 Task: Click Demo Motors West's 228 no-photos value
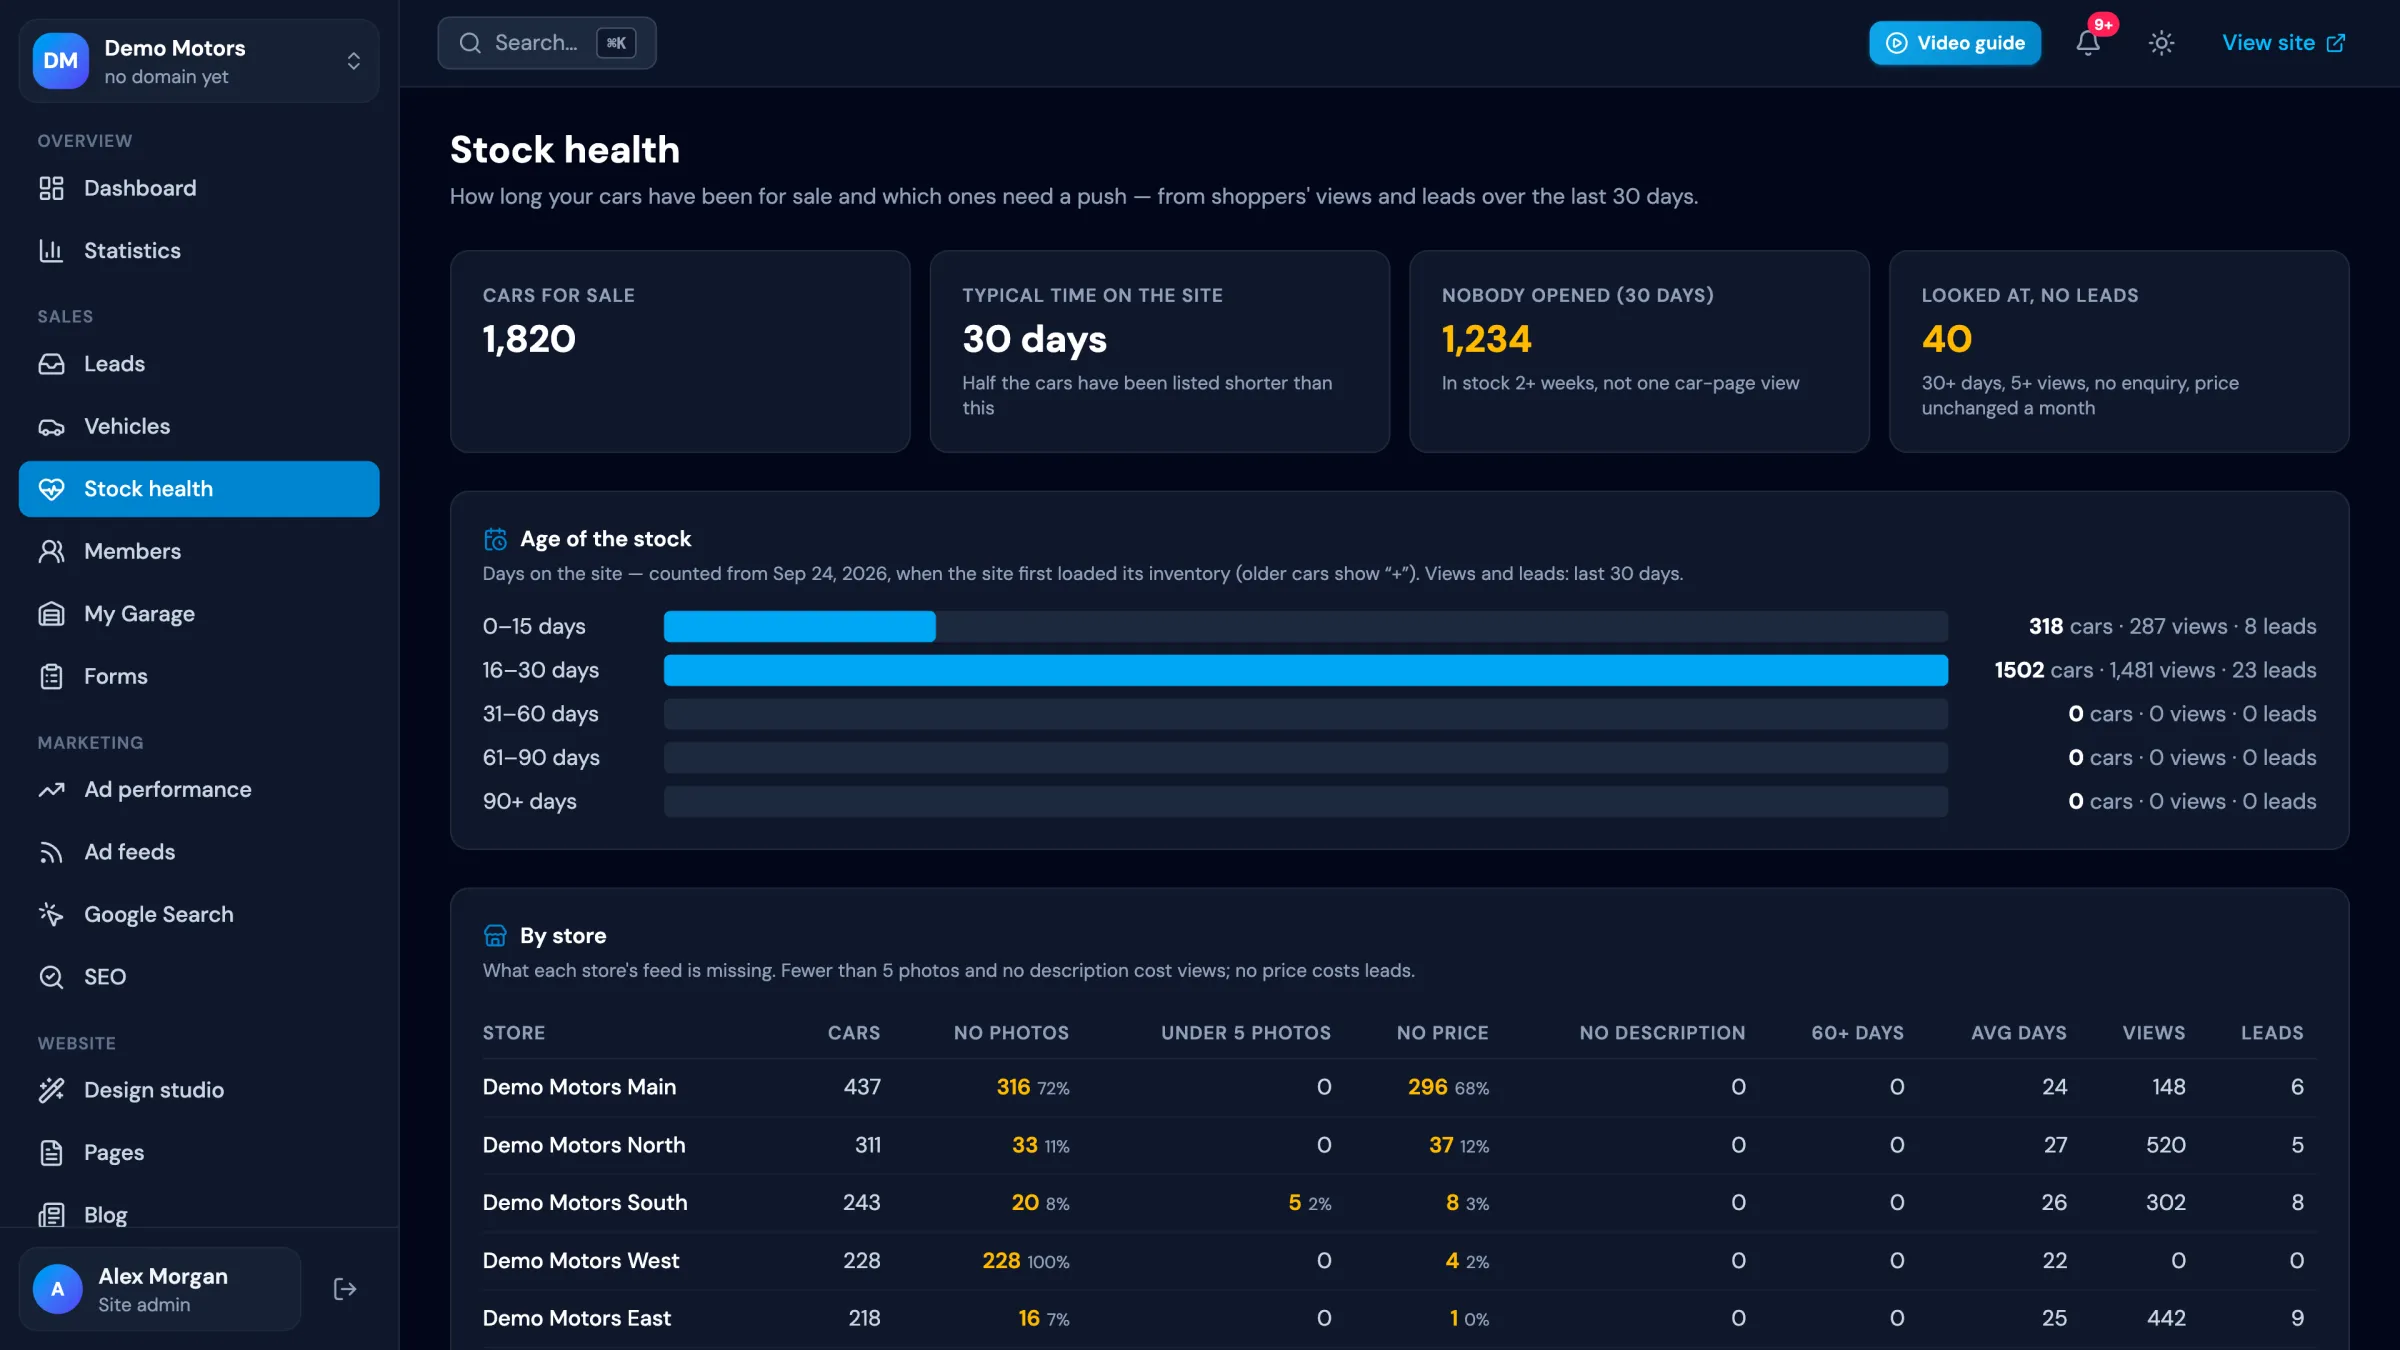(1001, 1261)
